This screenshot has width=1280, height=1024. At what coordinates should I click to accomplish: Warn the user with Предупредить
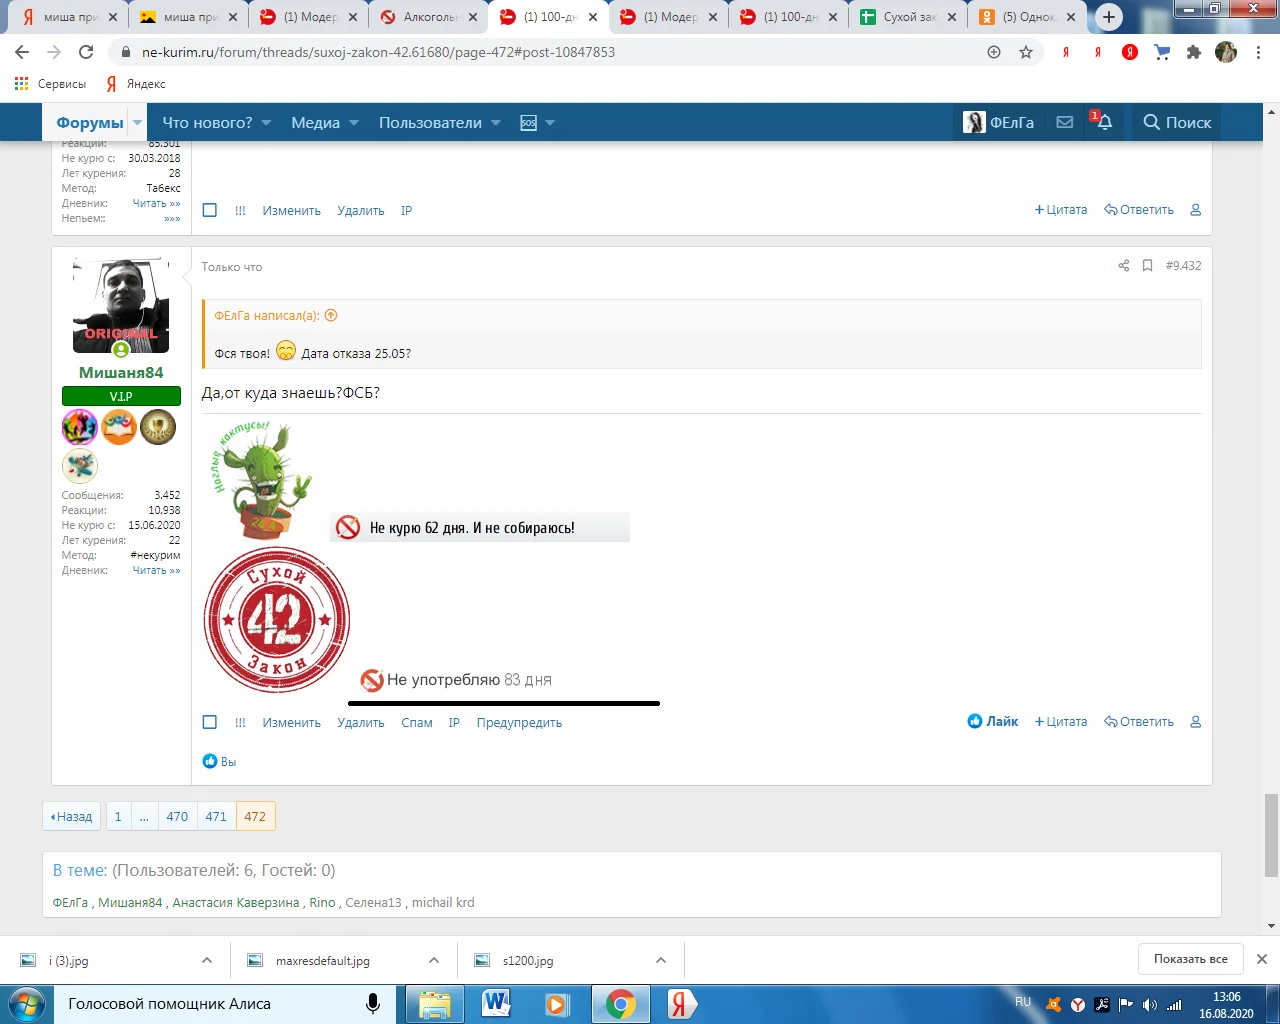point(519,722)
